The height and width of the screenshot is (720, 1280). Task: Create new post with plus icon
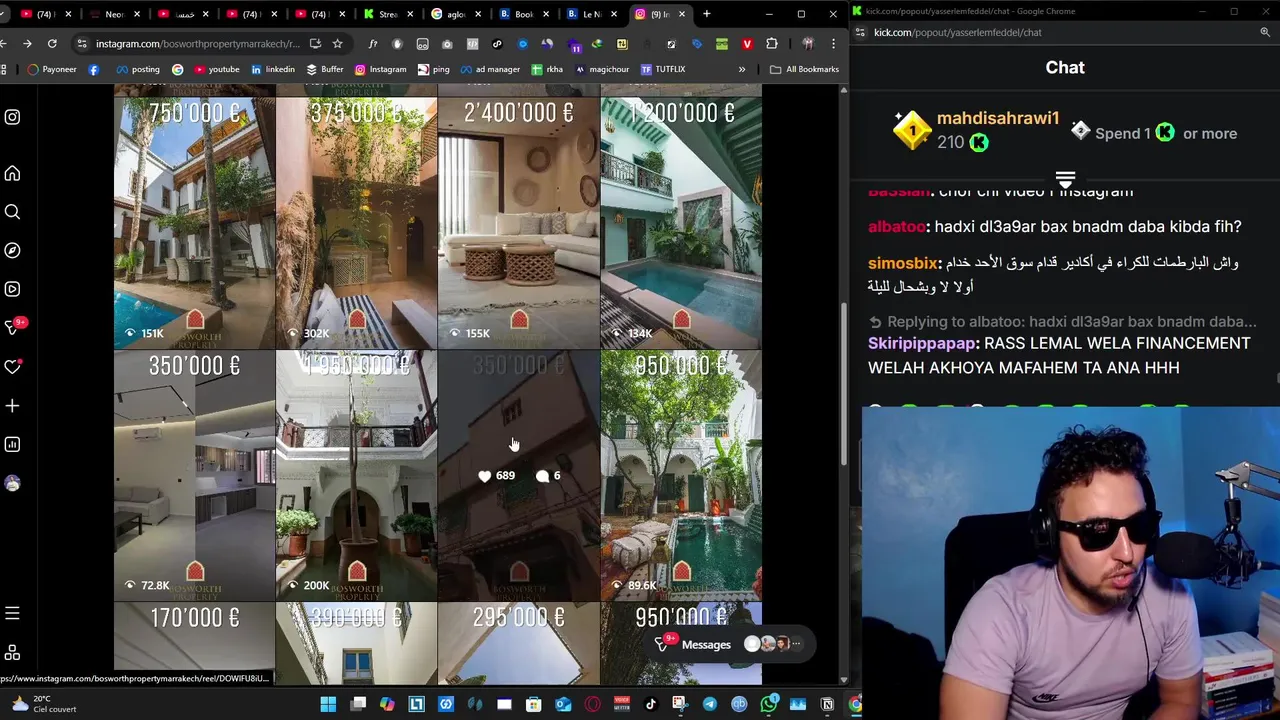12,406
